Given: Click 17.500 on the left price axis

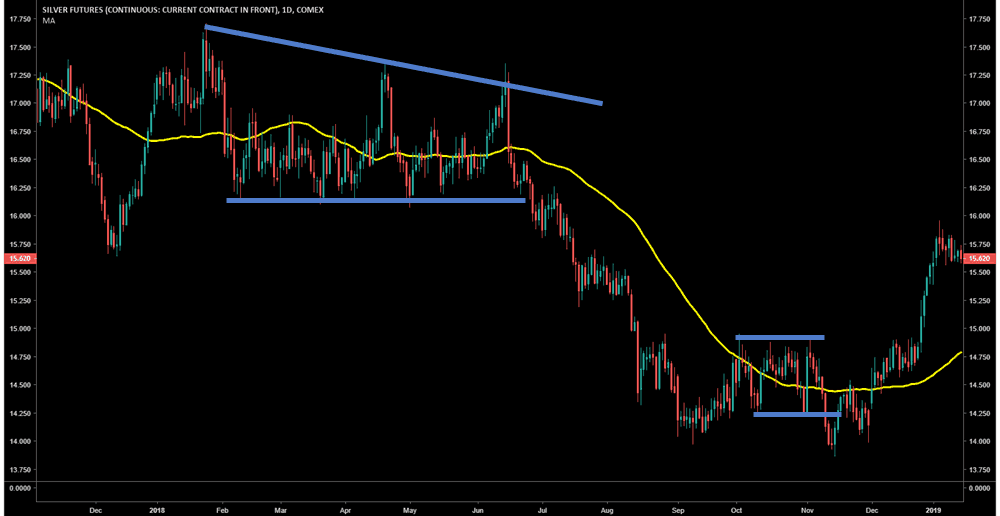Looking at the screenshot, I should pos(20,47).
